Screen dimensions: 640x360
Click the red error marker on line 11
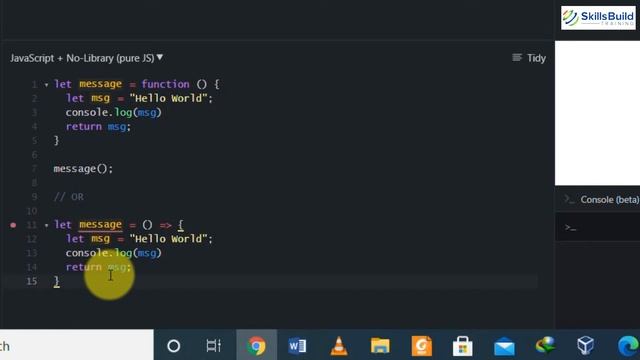coord(13,225)
